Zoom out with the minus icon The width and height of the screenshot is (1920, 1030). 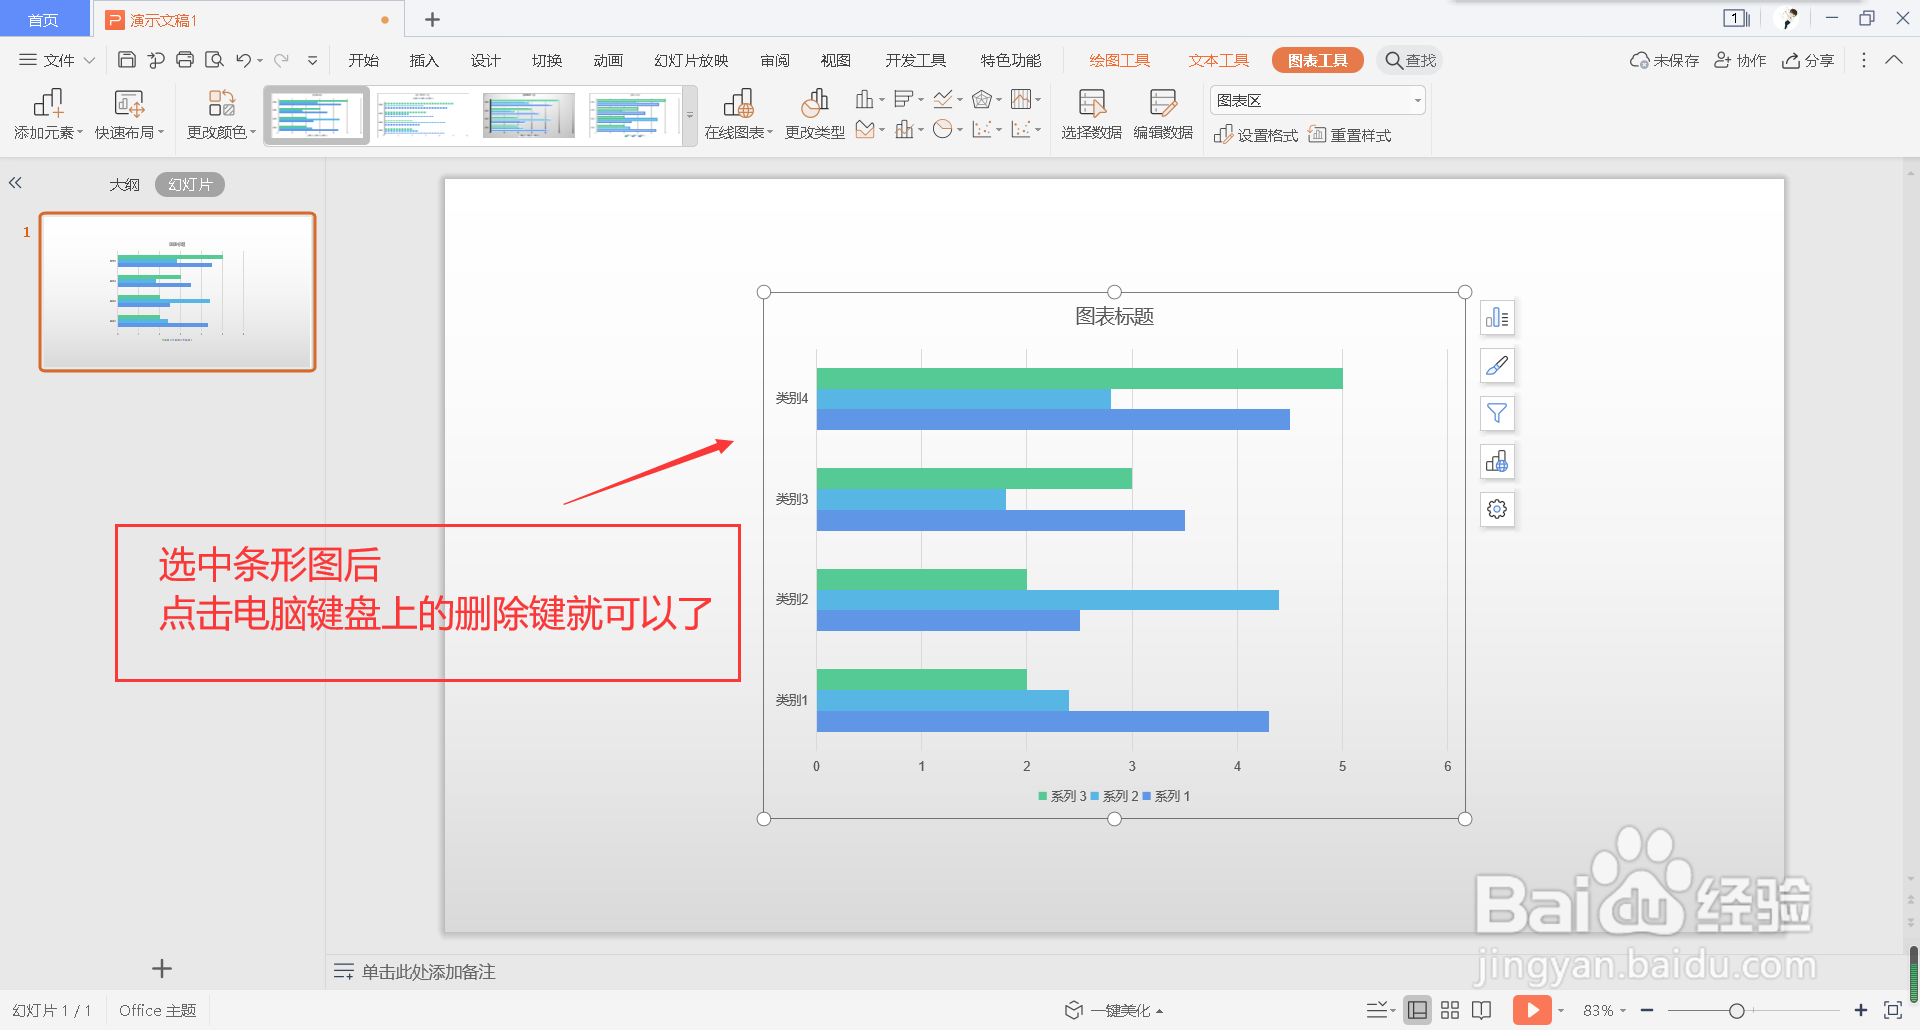1647,1010
